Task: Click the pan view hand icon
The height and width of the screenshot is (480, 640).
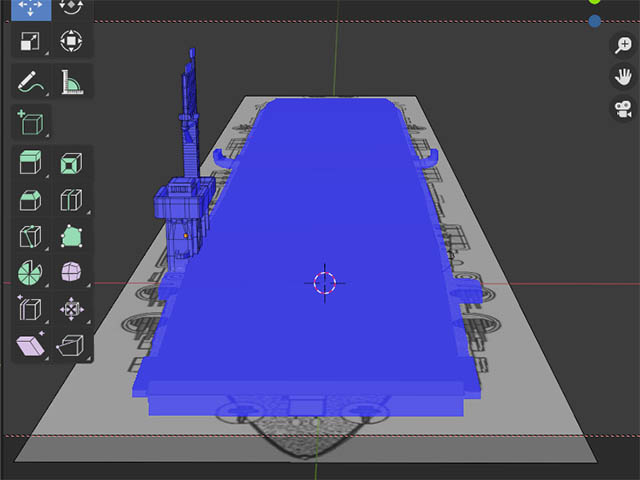Action: coord(623,77)
